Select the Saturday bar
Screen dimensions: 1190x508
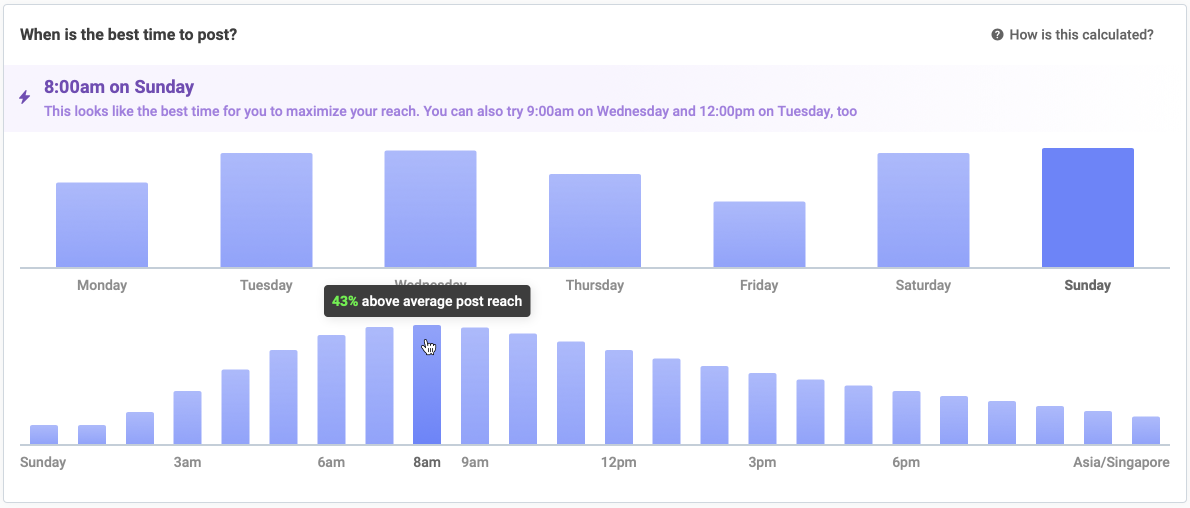pos(924,210)
